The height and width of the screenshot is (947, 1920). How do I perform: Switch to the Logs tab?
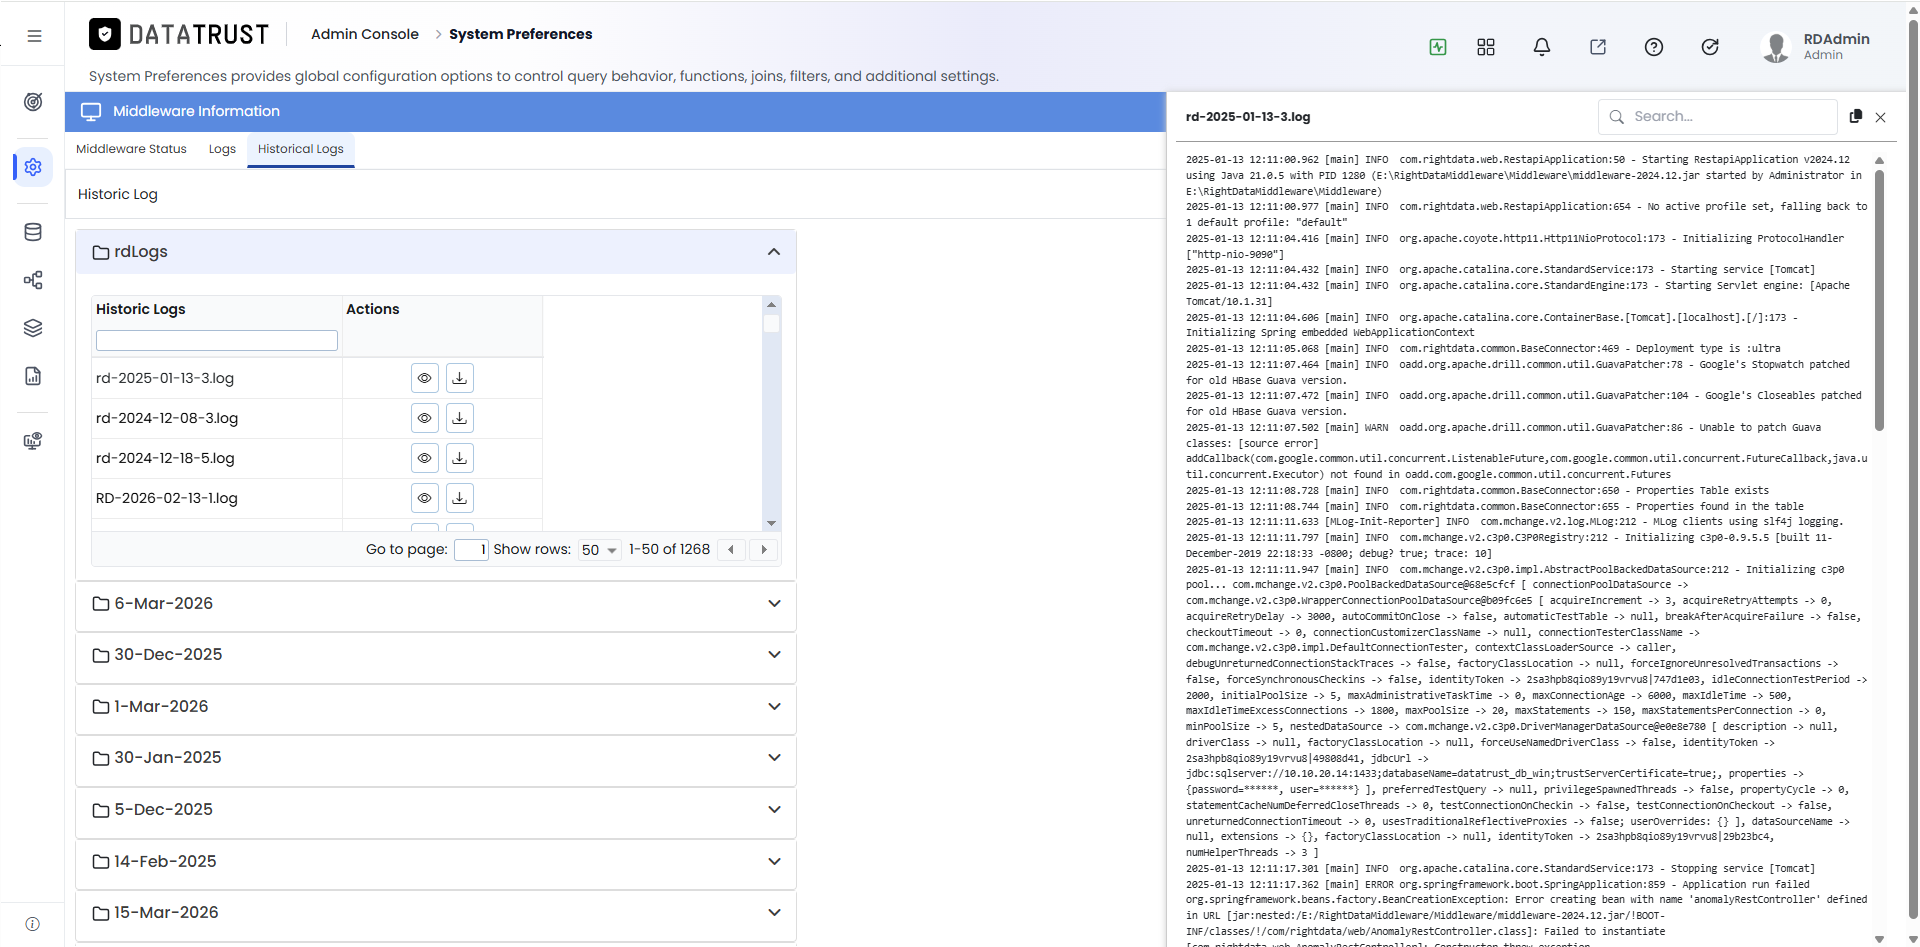click(x=222, y=149)
